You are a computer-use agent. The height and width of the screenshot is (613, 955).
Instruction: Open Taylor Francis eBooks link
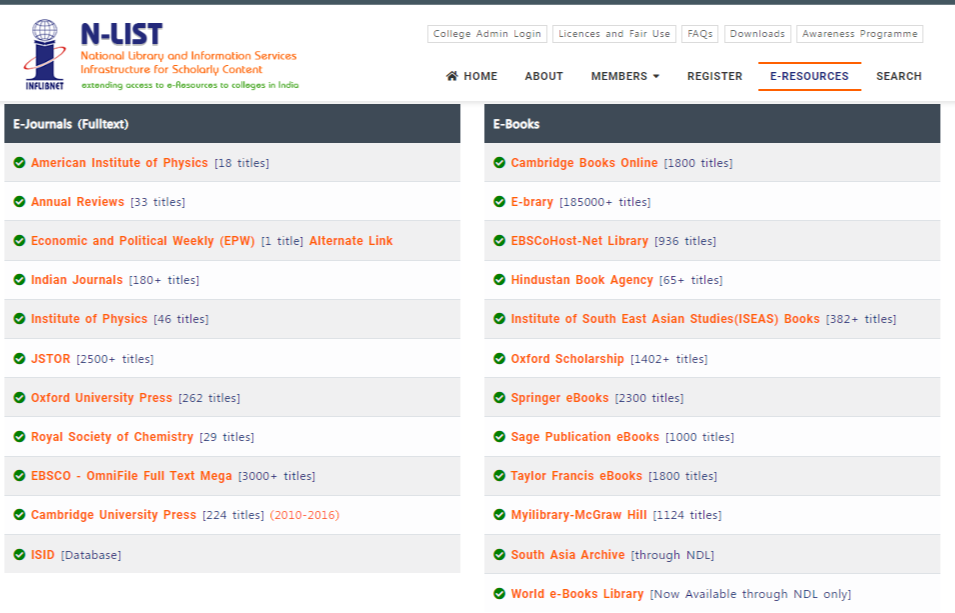point(576,476)
